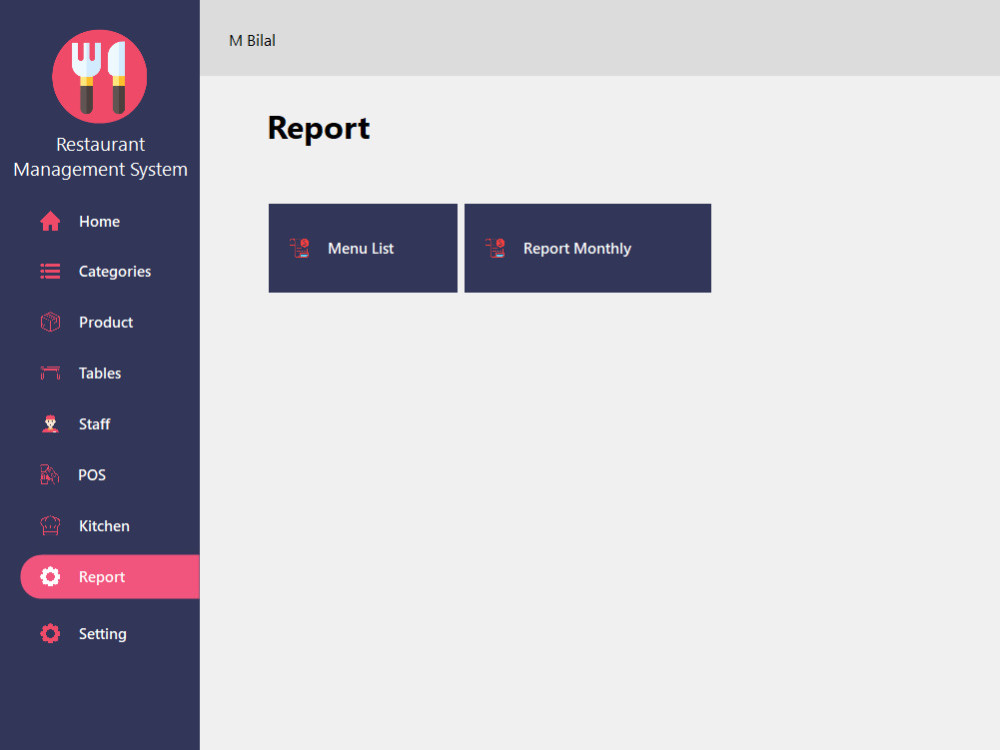Select the highlighted Report menu item

tap(110, 577)
